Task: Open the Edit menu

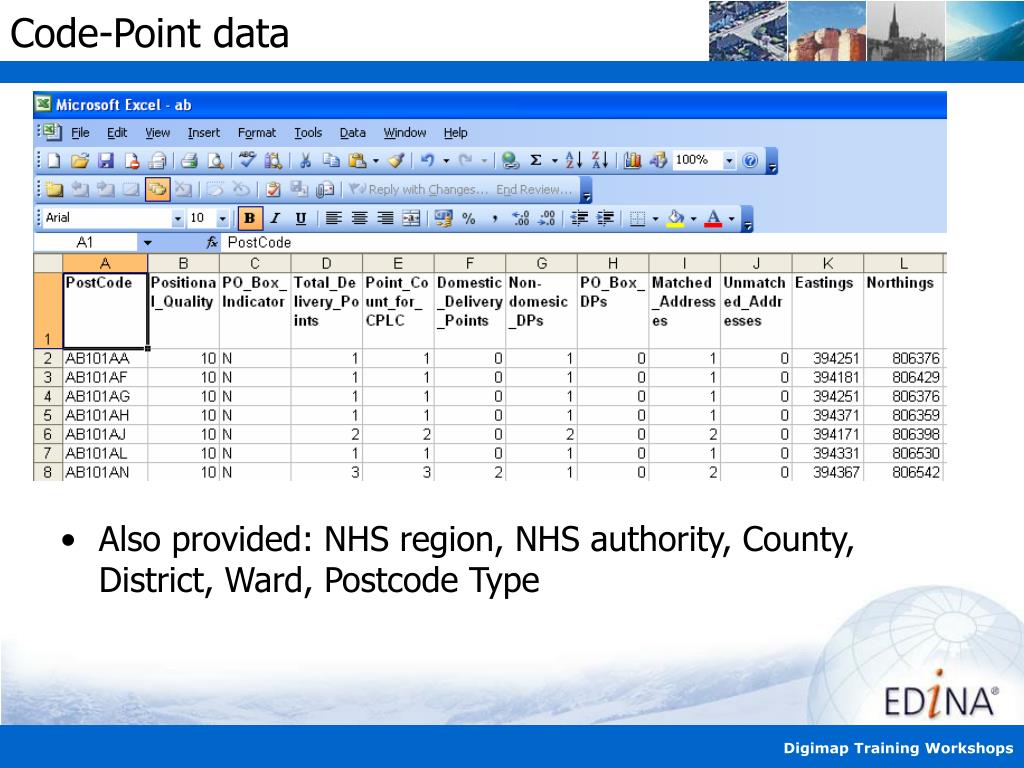Action: tap(117, 133)
